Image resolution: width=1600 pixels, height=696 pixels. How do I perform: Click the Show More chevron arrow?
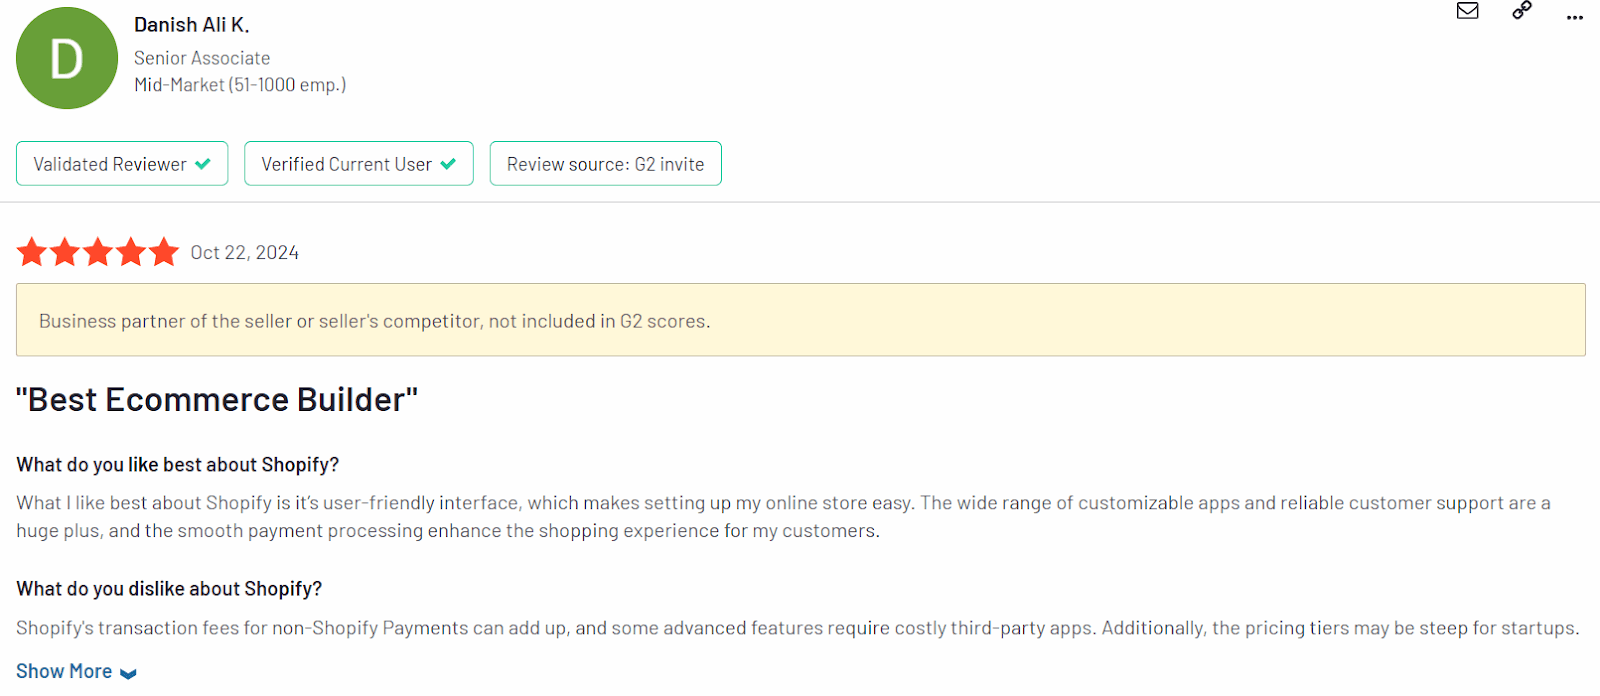click(128, 674)
